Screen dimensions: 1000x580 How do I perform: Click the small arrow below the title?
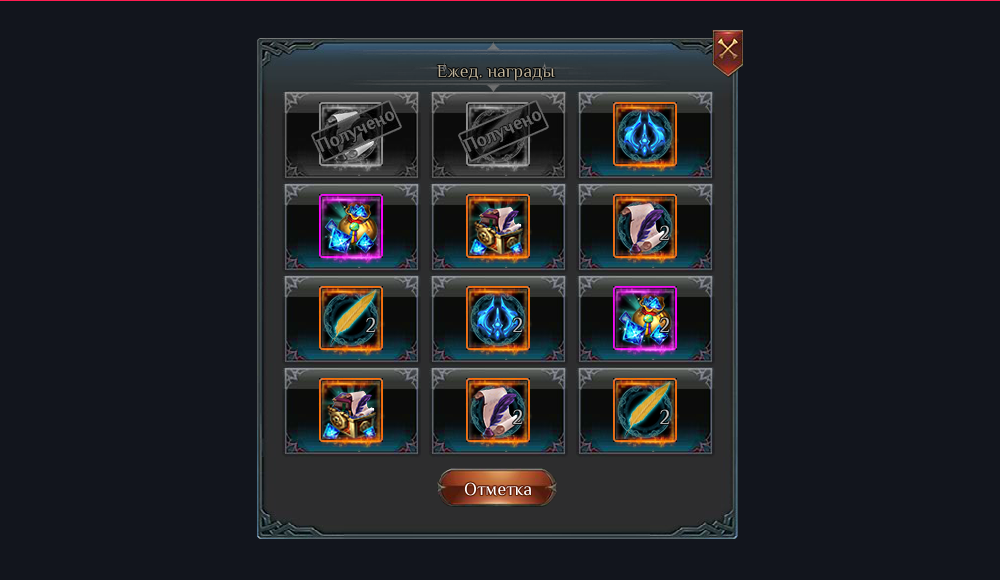pyautogui.click(x=493, y=87)
